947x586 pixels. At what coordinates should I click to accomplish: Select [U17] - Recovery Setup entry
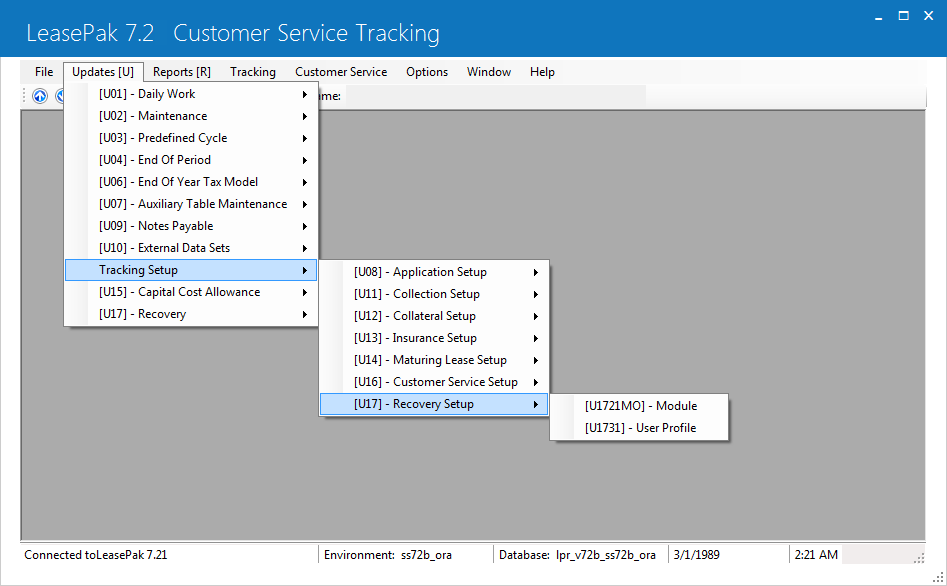434,404
